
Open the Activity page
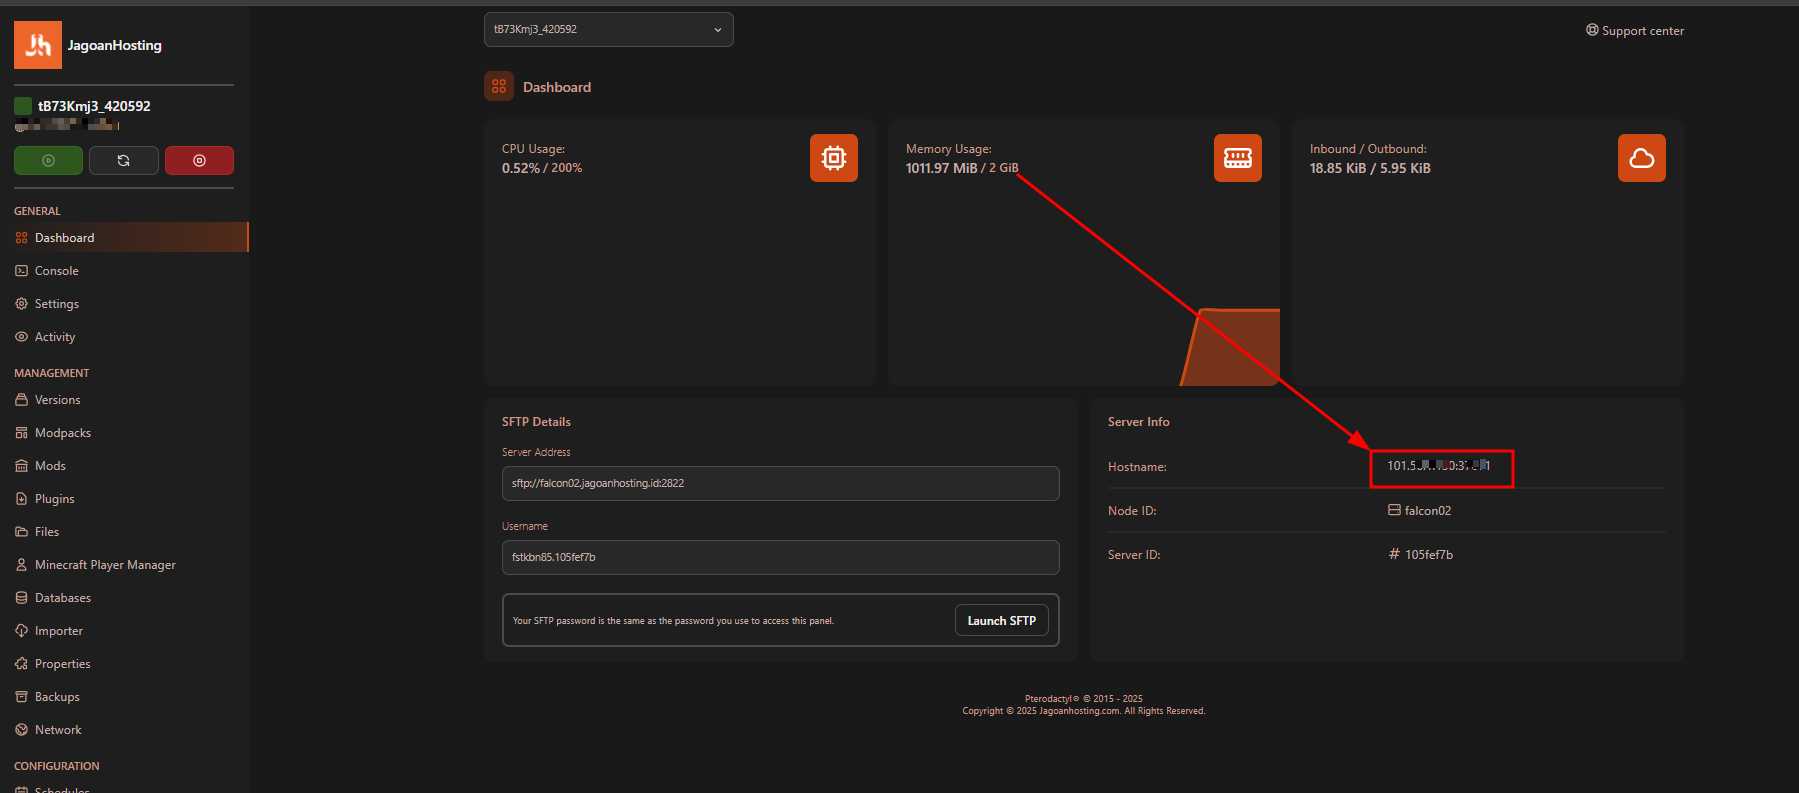pos(124,336)
